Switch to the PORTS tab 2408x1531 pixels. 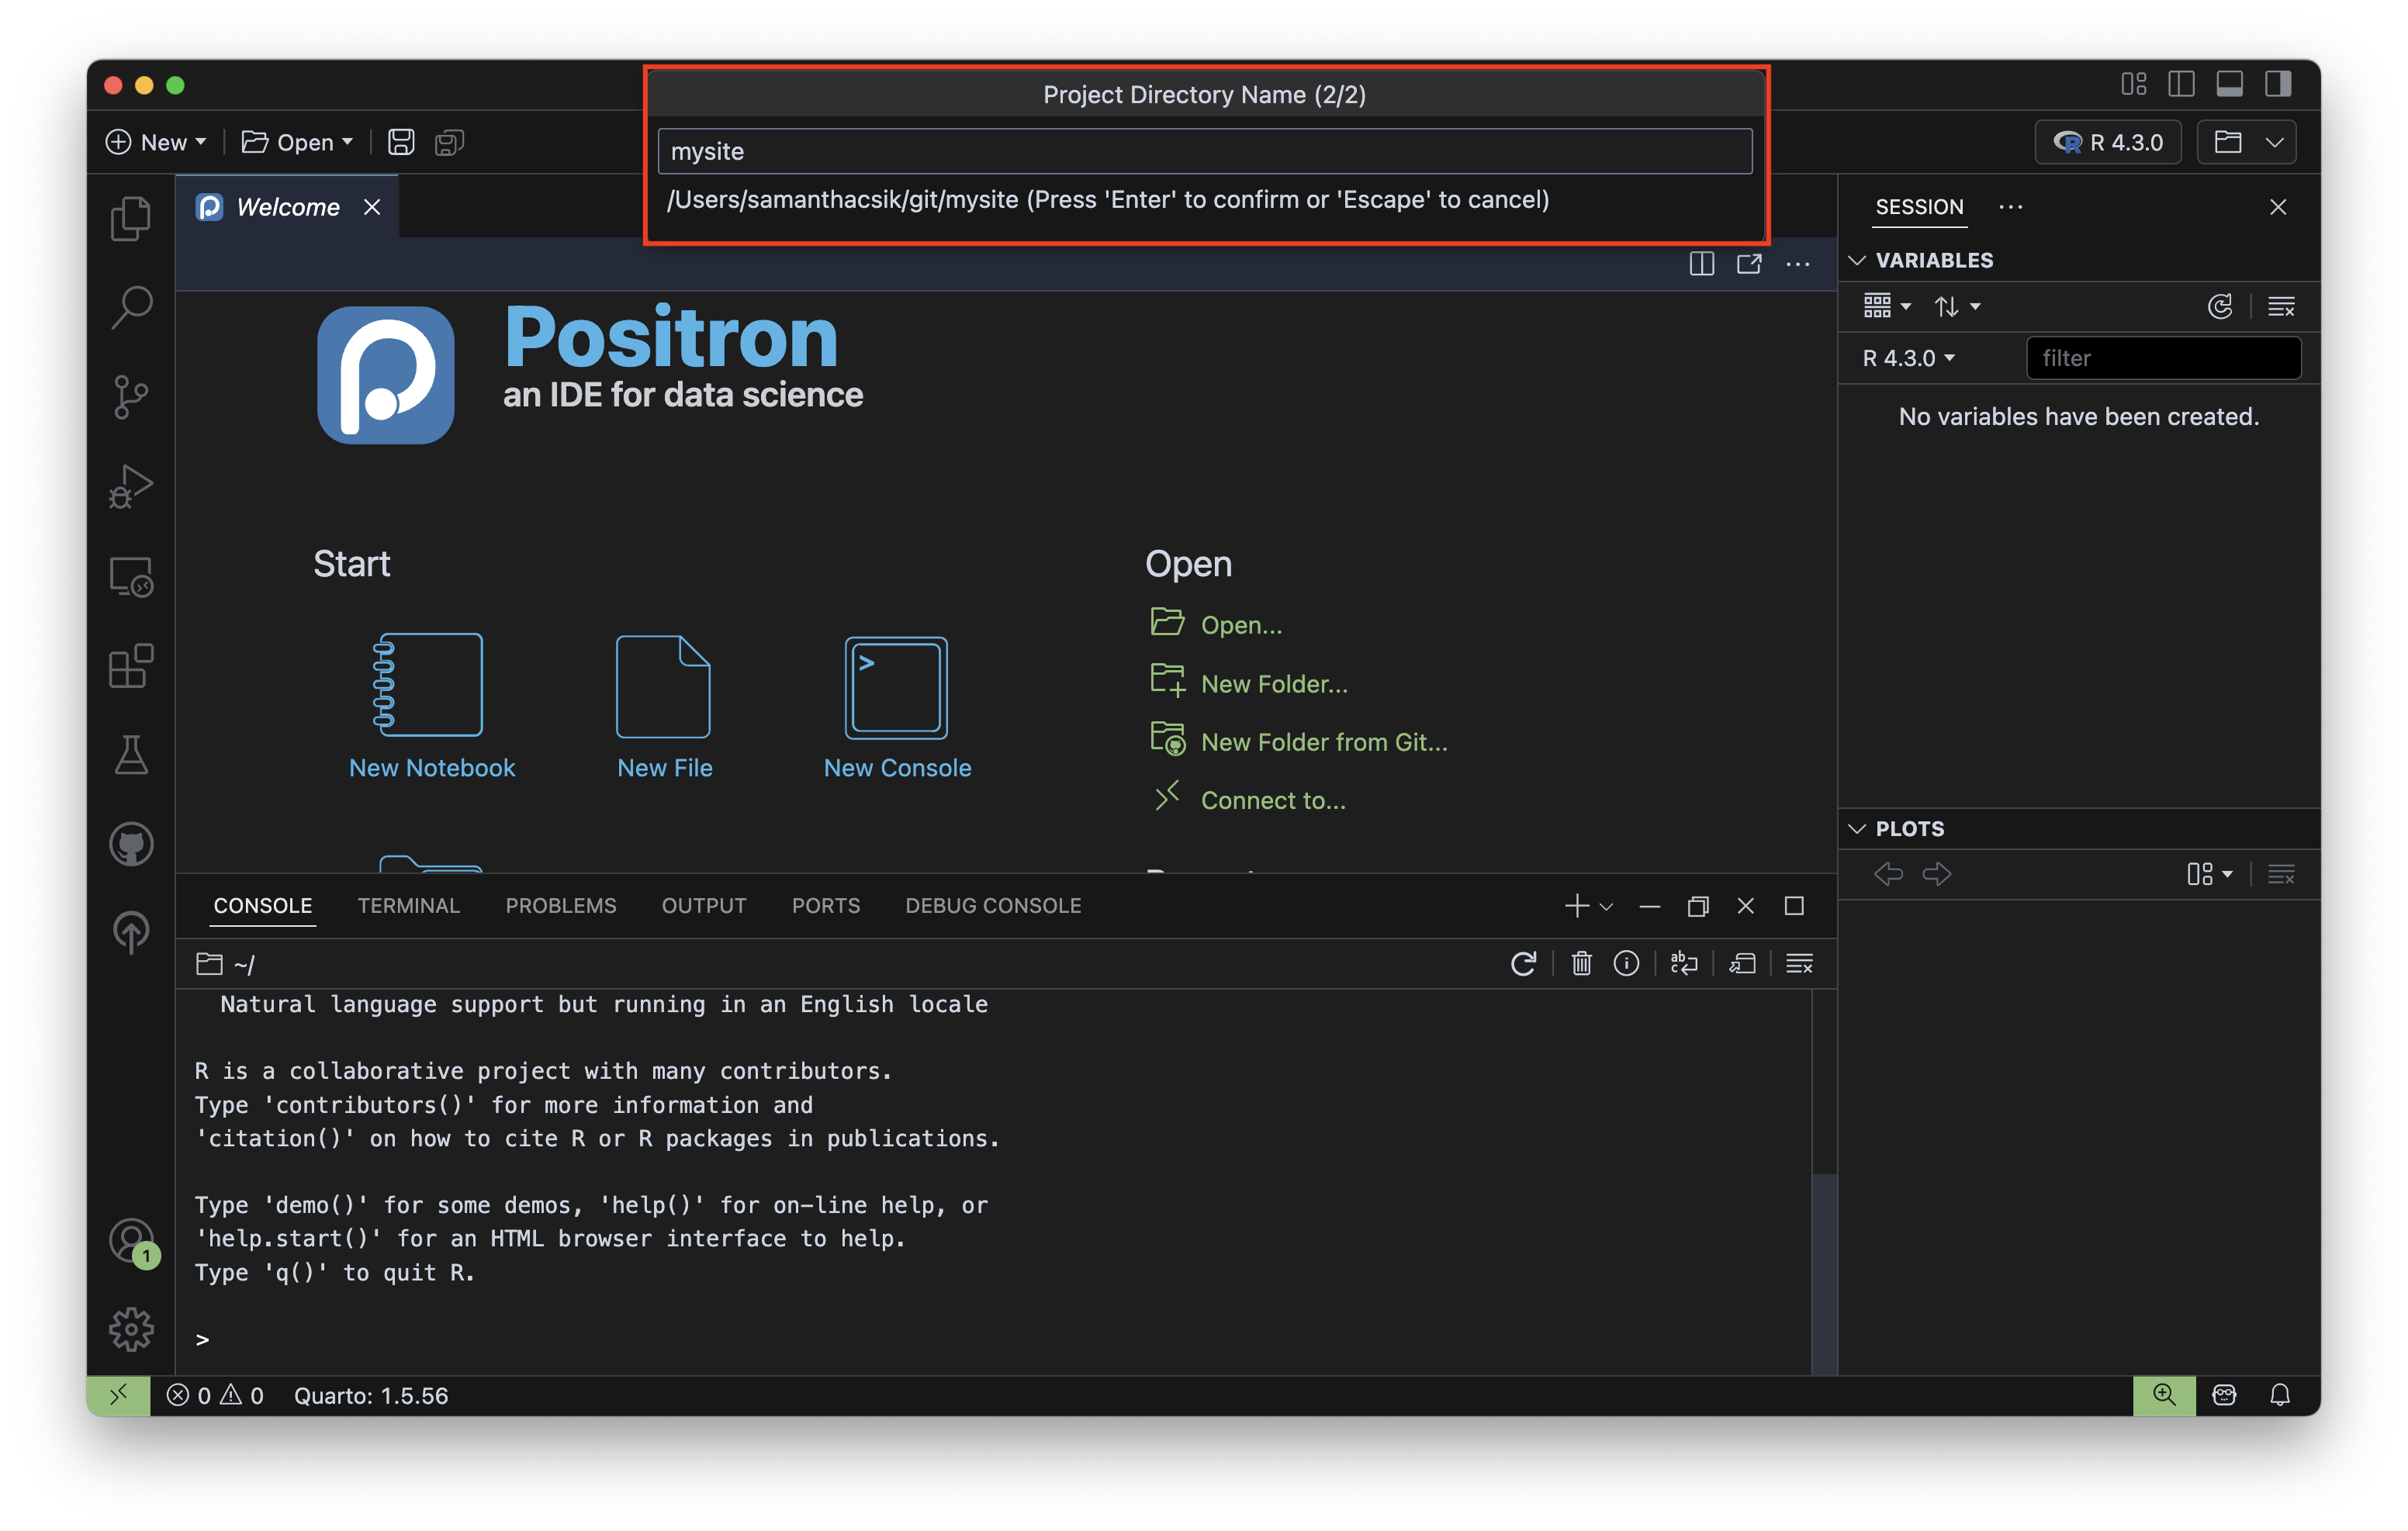point(826,905)
